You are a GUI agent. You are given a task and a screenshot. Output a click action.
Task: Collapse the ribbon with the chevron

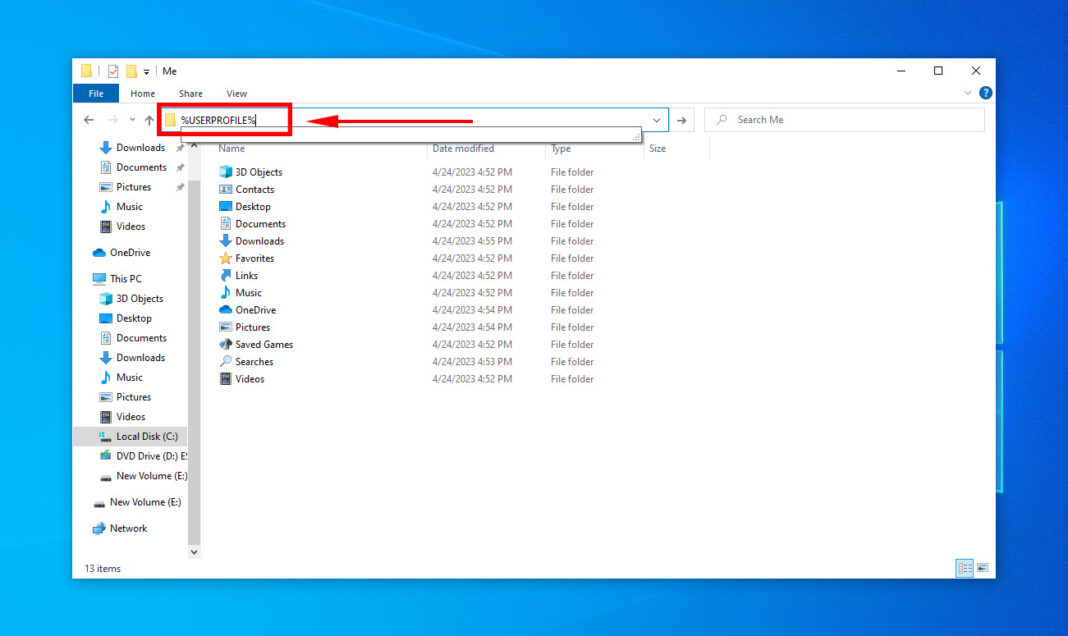(967, 92)
